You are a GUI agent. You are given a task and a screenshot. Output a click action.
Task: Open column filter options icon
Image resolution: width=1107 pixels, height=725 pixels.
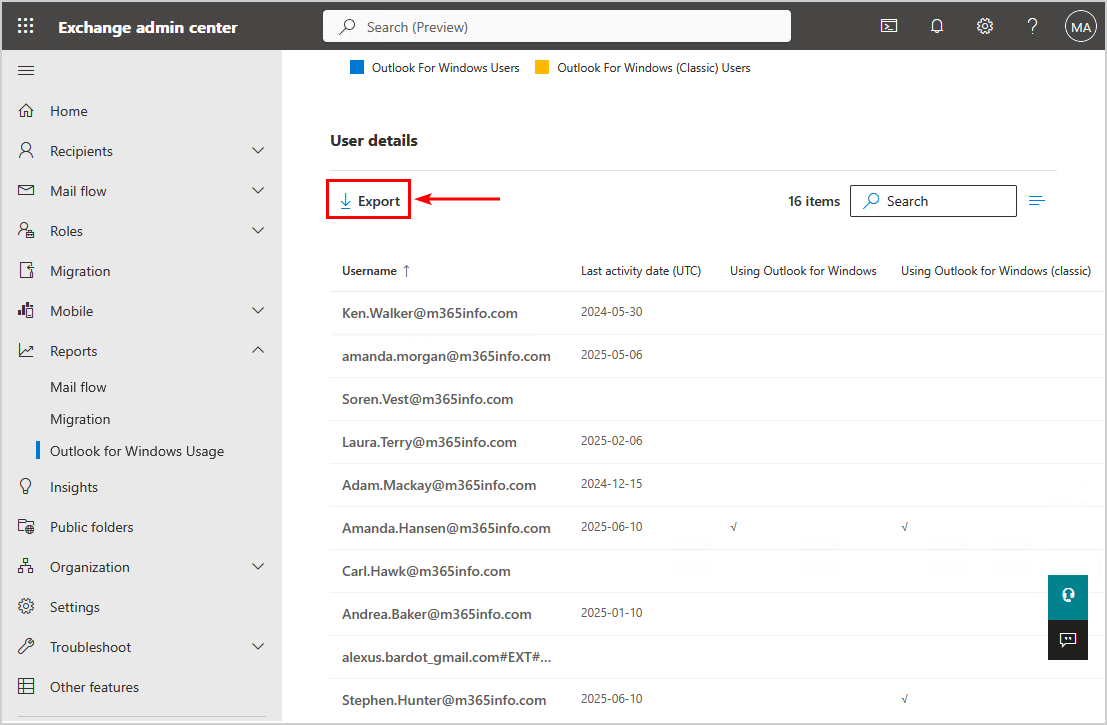[x=1037, y=201]
